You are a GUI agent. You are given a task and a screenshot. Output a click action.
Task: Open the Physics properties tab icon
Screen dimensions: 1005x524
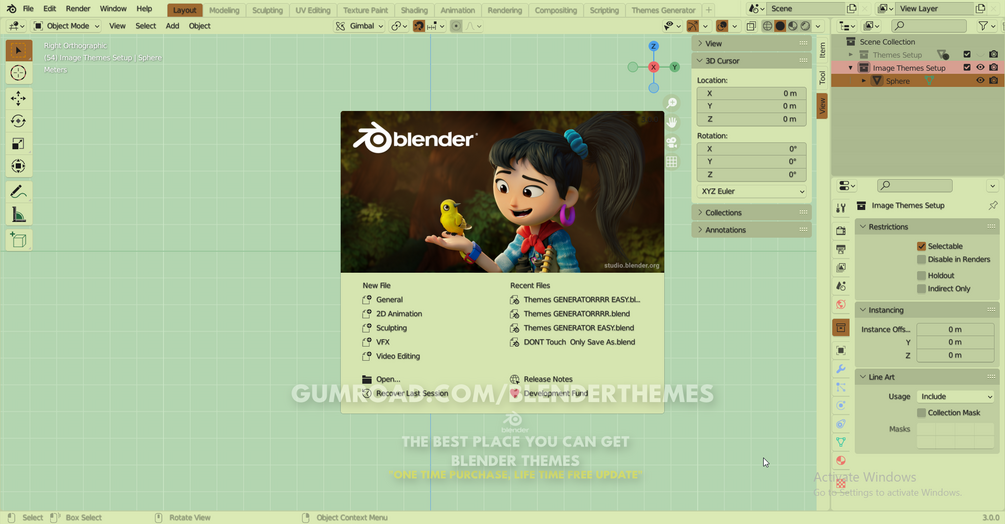click(x=841, y=405)
